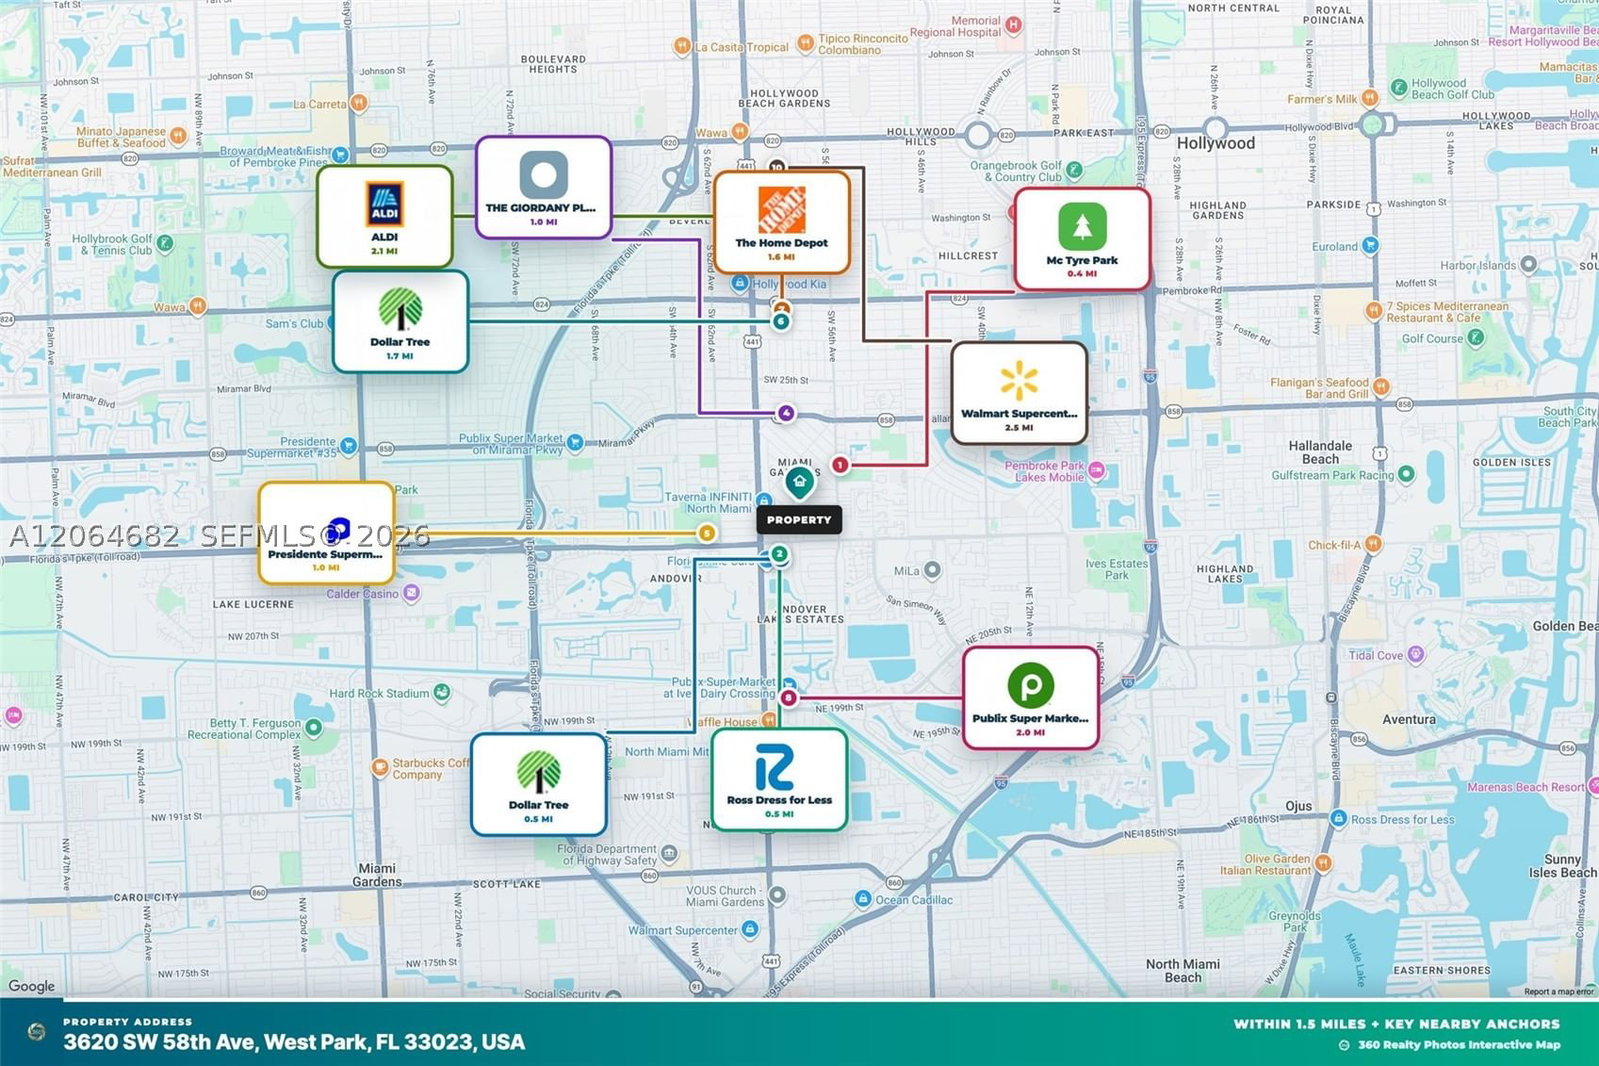
Task: Open the Dollar Tree 0.5 MI card
Action: (x=538, y=784)
